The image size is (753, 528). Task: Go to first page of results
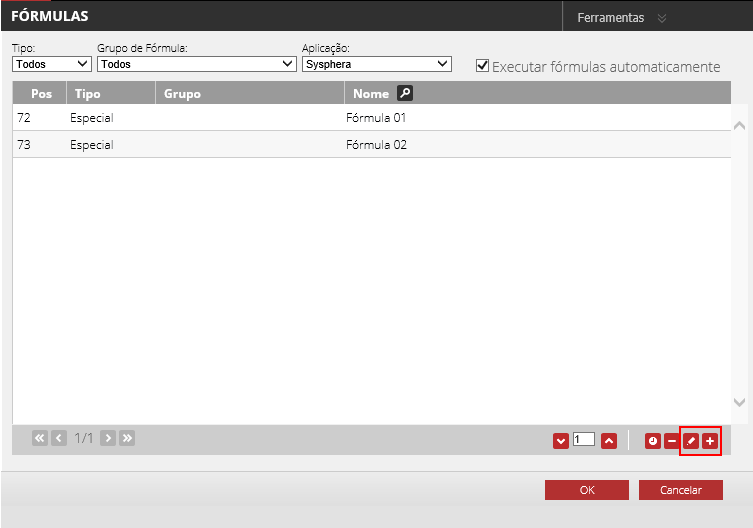(40, 438)
